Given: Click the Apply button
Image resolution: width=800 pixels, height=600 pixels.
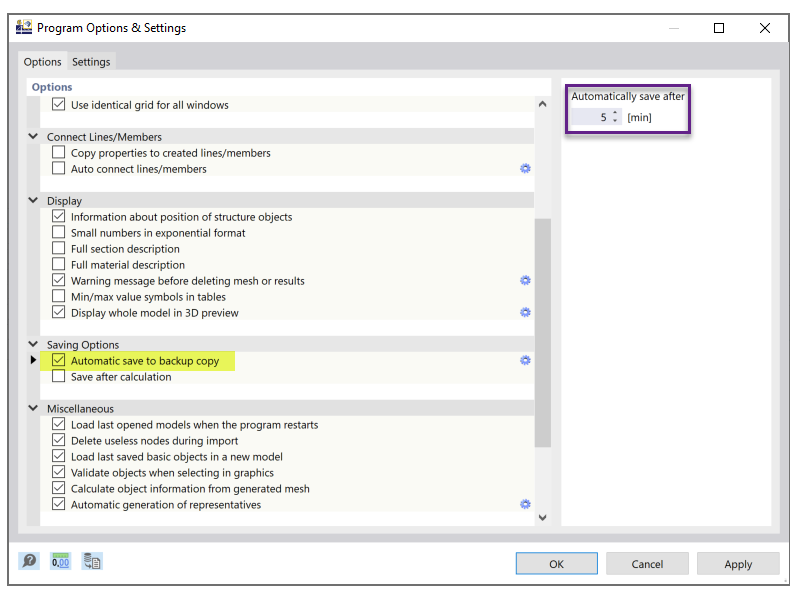Looking at the screenshot, I should [738, 563].
